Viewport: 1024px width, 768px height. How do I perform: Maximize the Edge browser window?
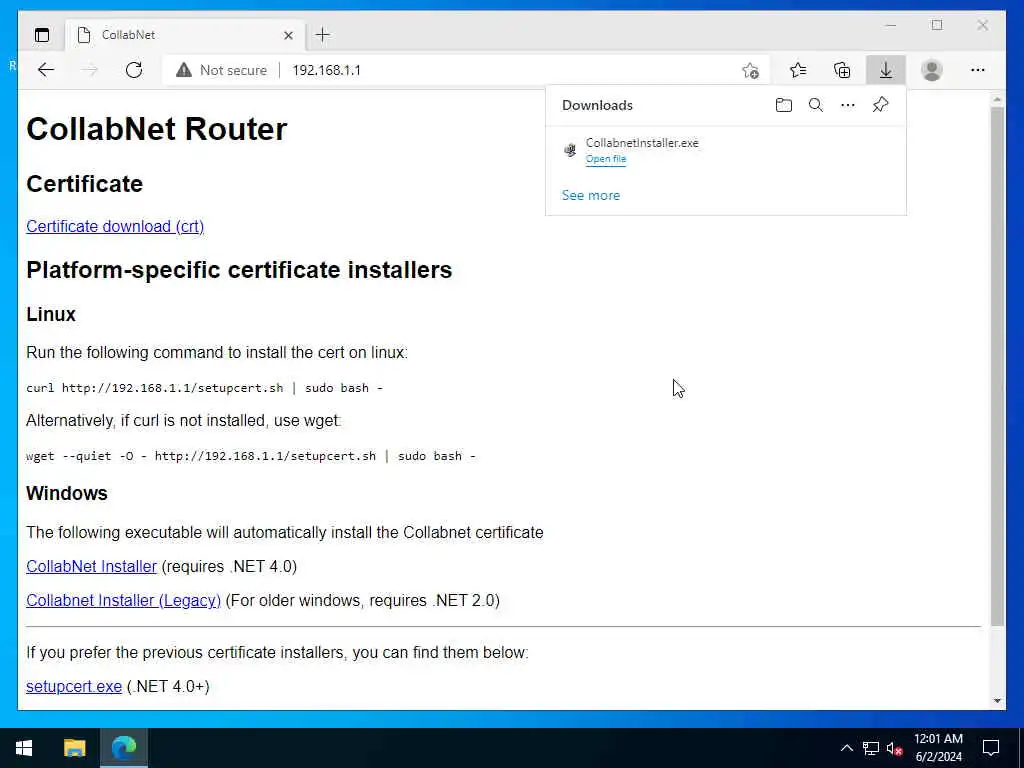pyautogui.click(x=937, y=25)
